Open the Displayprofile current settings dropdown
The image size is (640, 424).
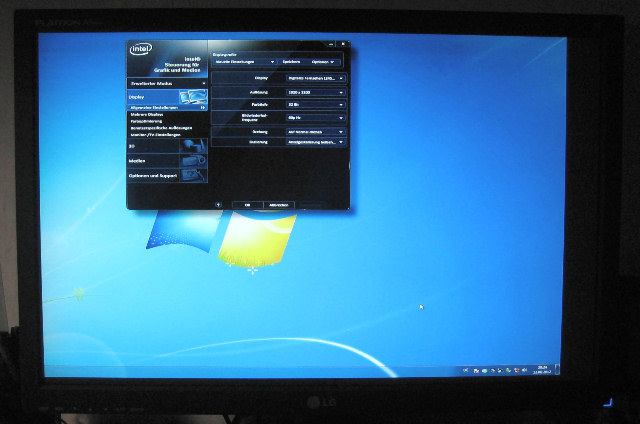coord(244,62)
